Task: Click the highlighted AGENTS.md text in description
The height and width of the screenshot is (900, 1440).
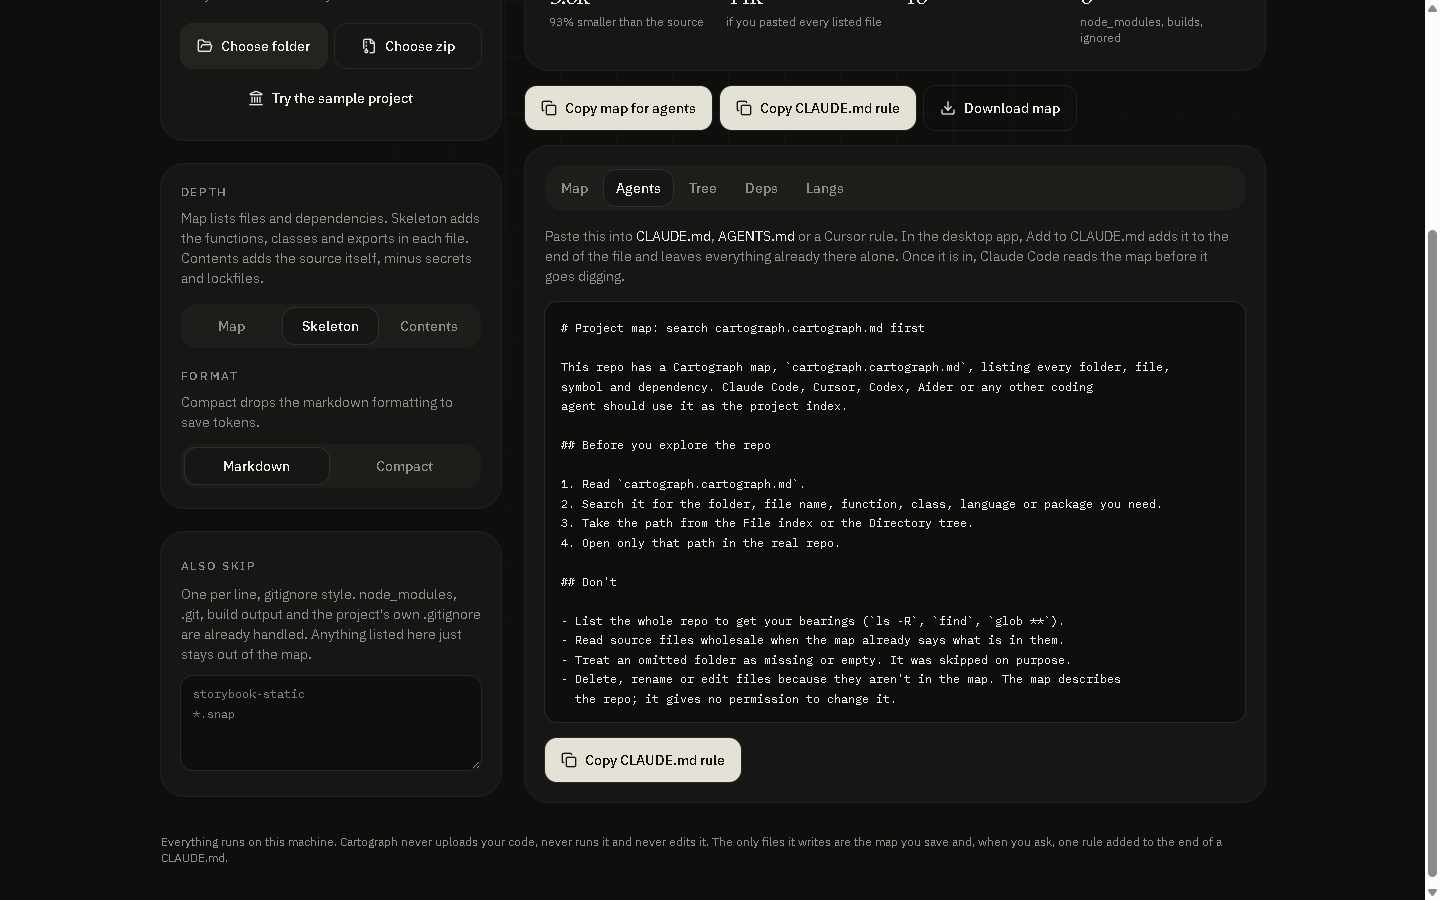Action: click(x=756, y=236)
